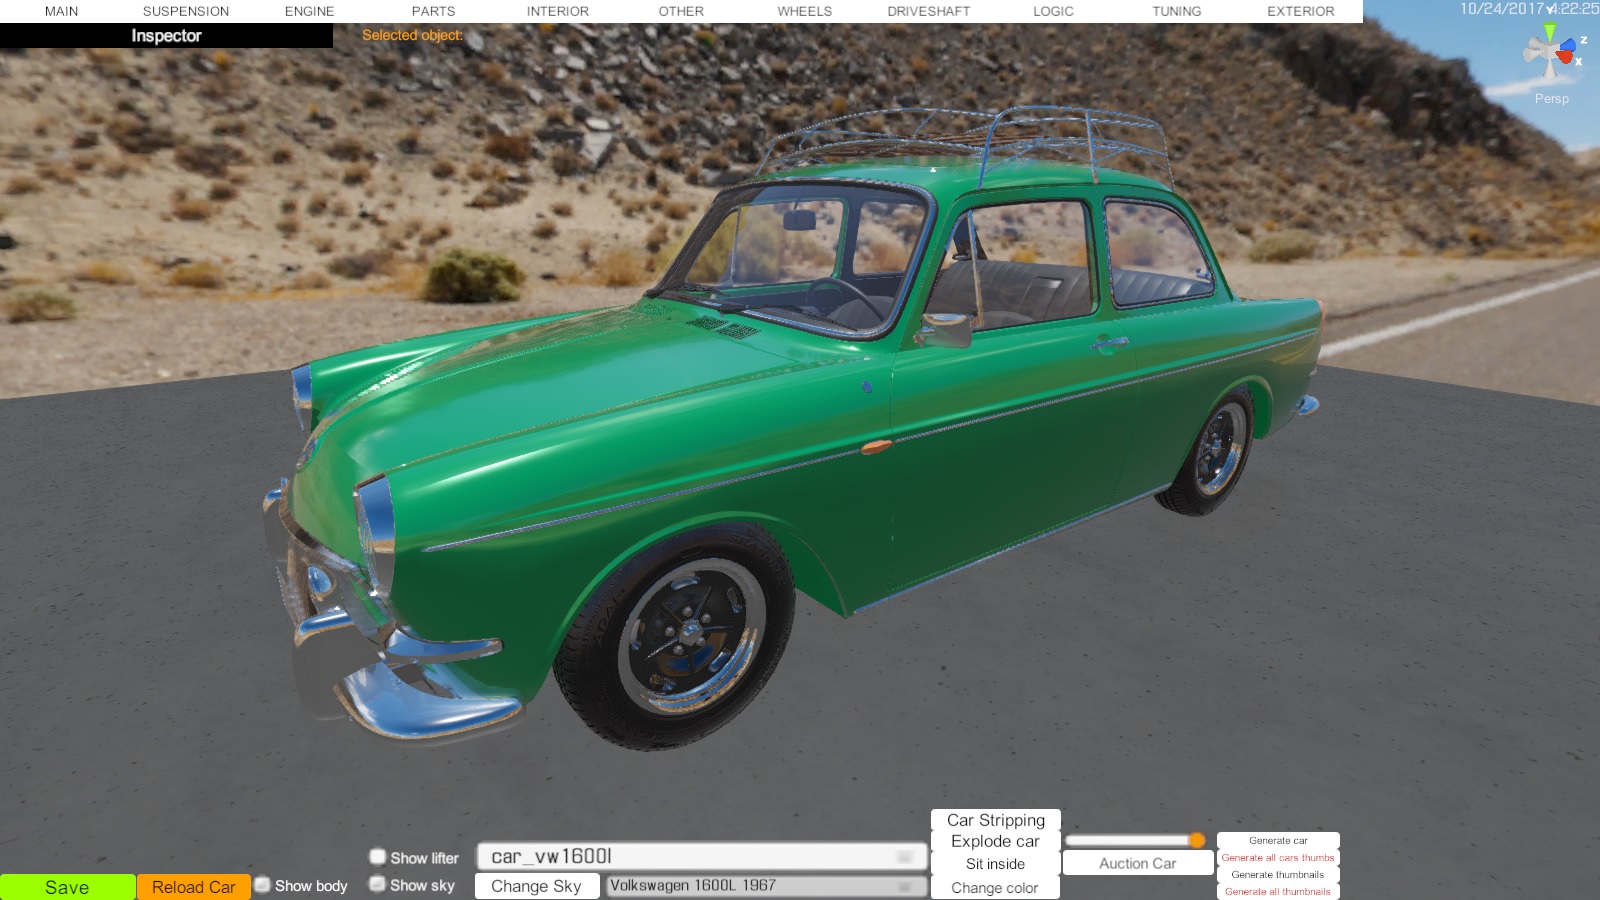1600x900 pixels.
Task: Click the green Y-axis cone on the gizmo
Action: (x=1550, y=33)
